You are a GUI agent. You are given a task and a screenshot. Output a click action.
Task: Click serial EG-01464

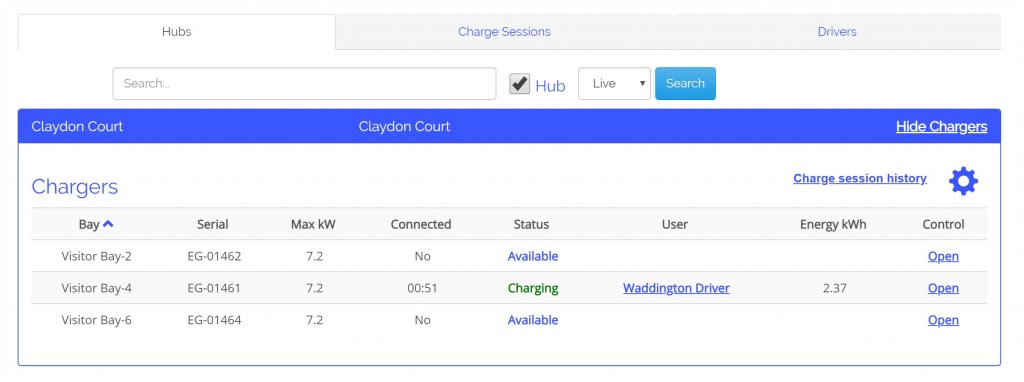point(214,320)
